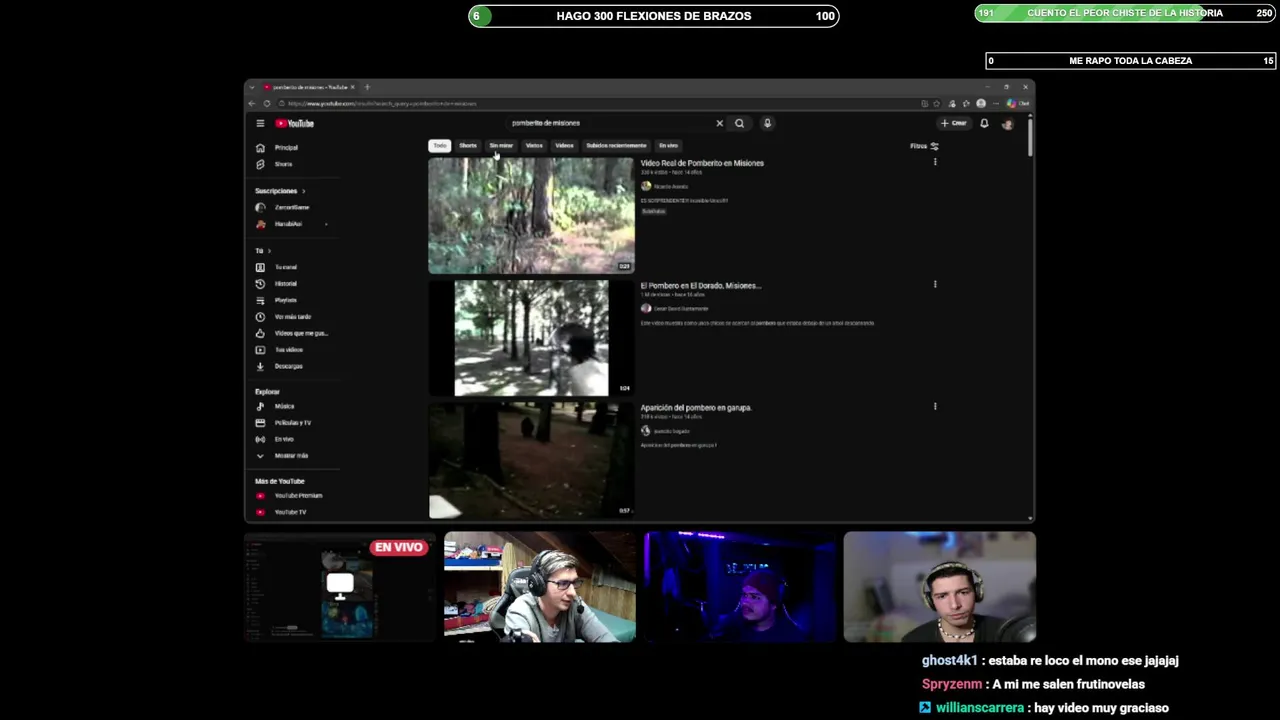
Task: Expand Suscripciones section
Action: coord(280,191)
